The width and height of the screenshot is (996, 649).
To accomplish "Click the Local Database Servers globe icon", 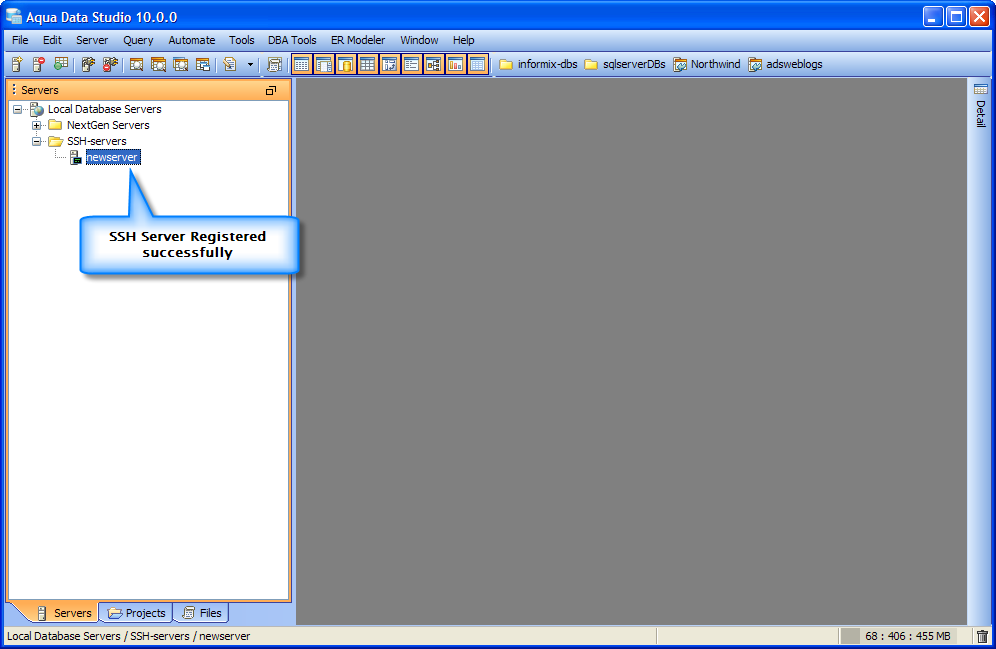I will tap(37, 109).
